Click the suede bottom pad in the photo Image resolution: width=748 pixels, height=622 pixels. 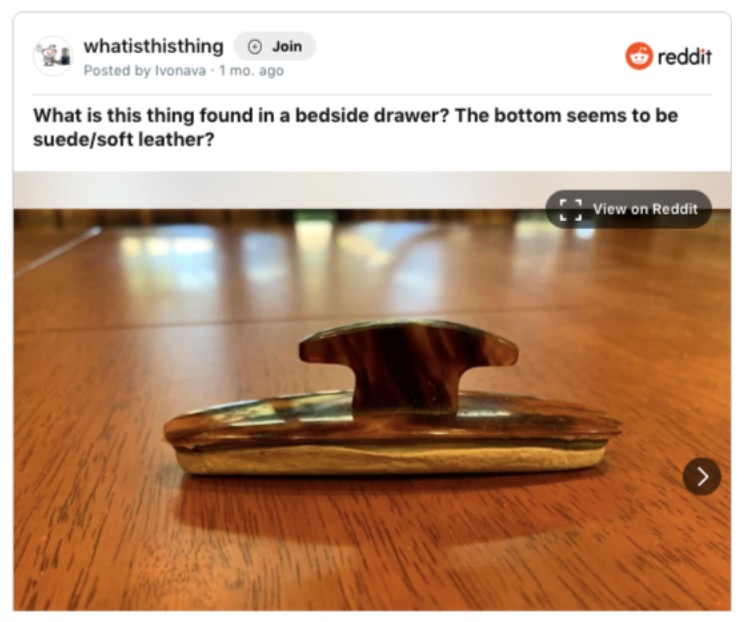pyautogui.click(x=391, y=459)
